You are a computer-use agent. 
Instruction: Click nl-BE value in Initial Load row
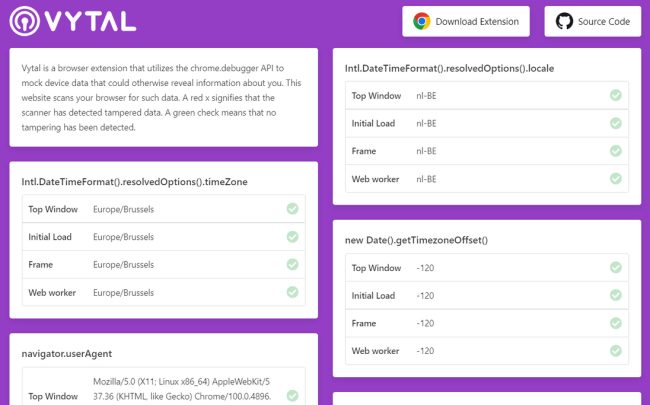pos(426,124)
